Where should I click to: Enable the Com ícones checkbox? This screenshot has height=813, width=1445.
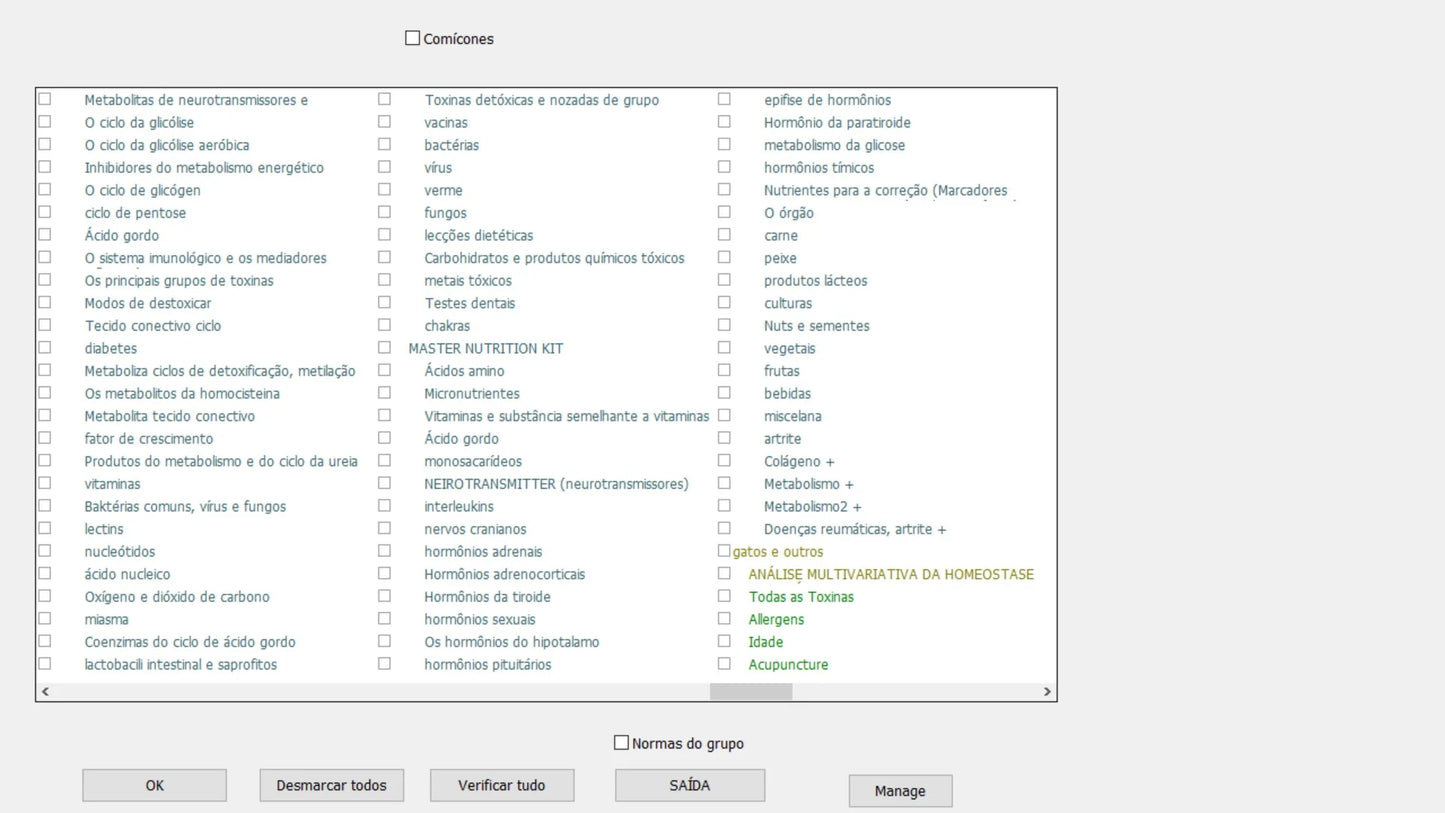click(412, 38)
